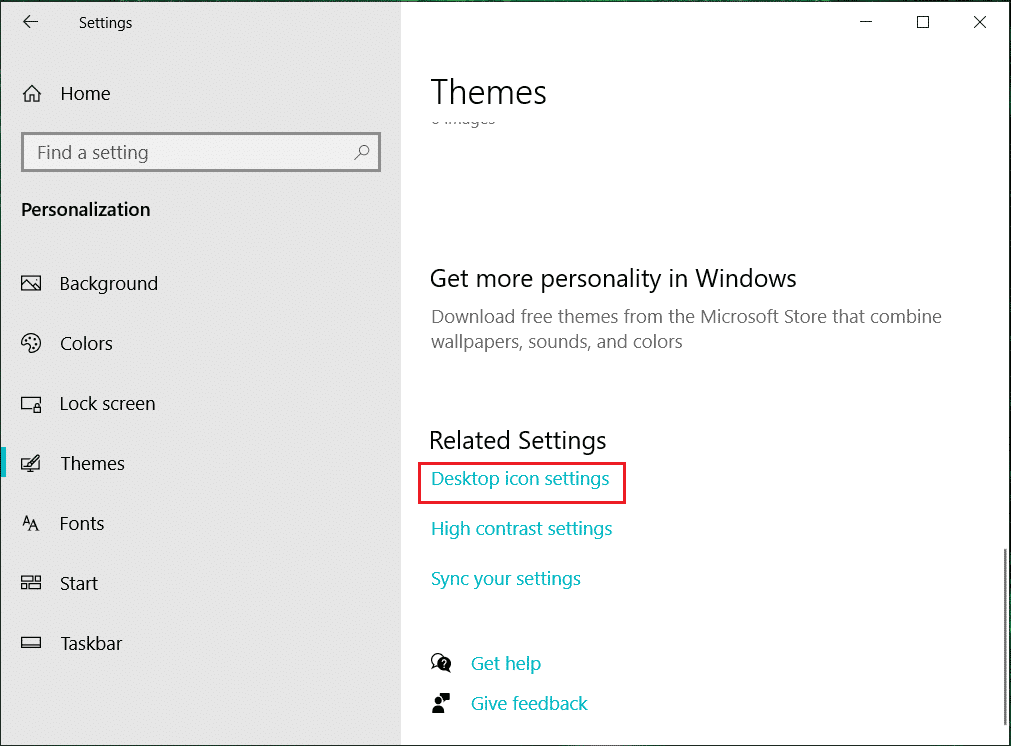
Task: Open the Get help text link
Action: click(506, 664)
